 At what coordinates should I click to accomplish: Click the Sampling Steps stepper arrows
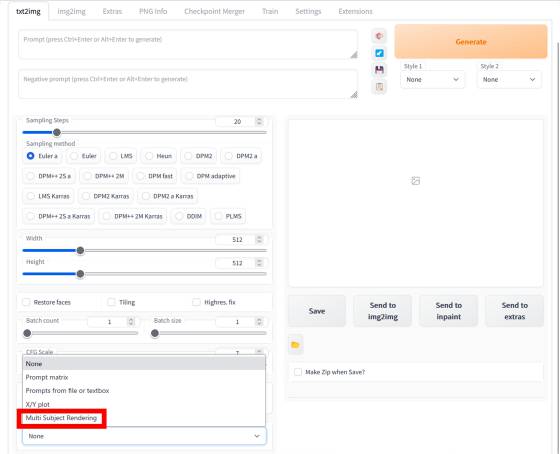pos(259,121)
